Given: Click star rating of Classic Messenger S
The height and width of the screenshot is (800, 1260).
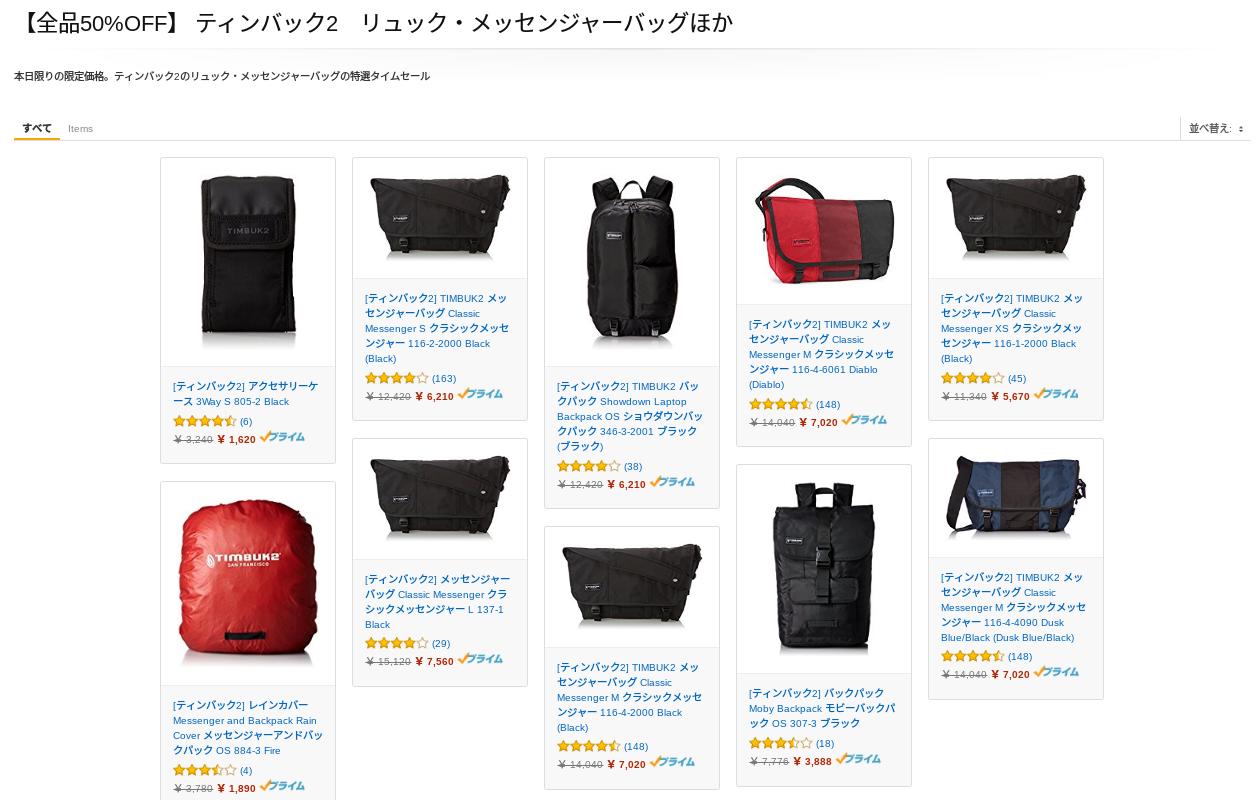Looking at the screenshot, I should (397, 378).
